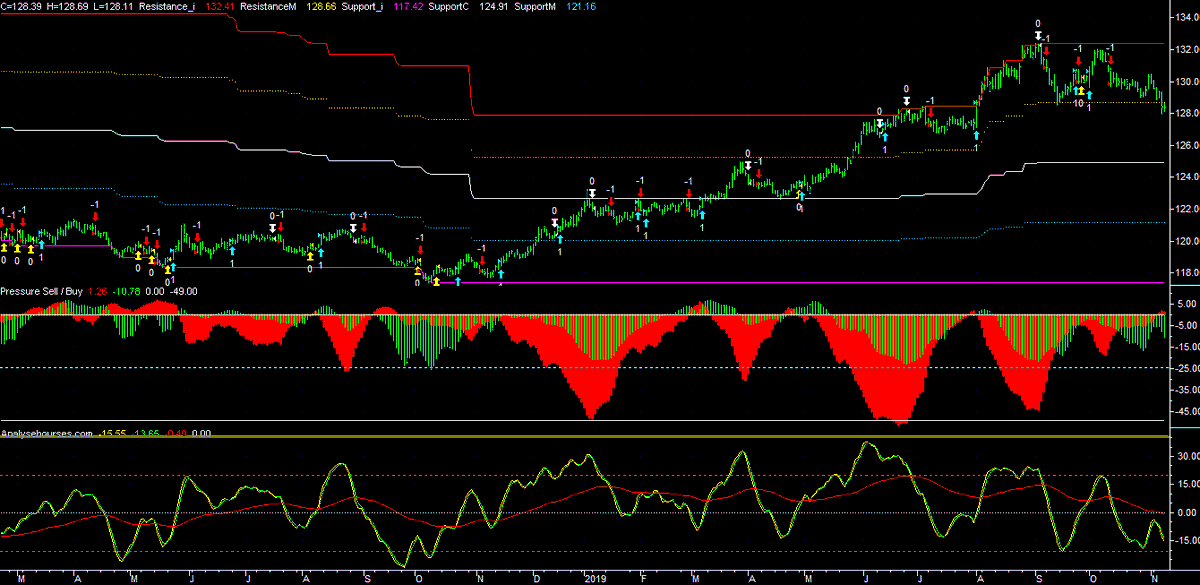
Task: Click the green oscillator value -13.65
Action: (146, 434)
